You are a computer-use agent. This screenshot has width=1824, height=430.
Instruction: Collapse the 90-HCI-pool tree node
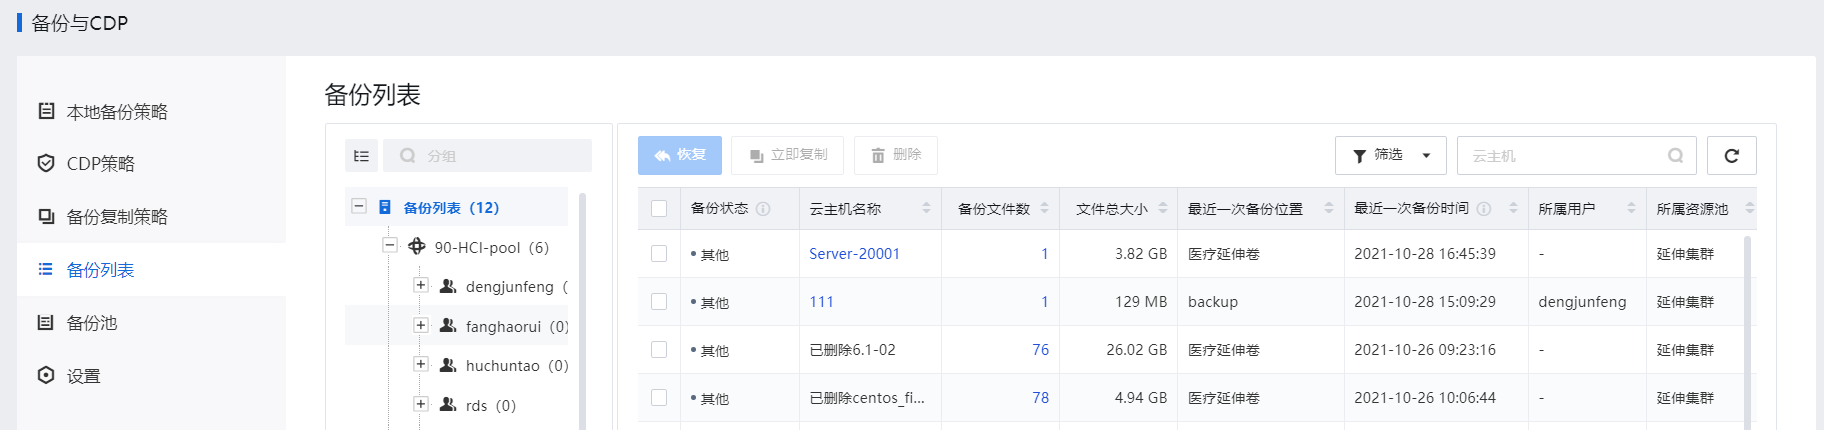(x=390, y=246)
